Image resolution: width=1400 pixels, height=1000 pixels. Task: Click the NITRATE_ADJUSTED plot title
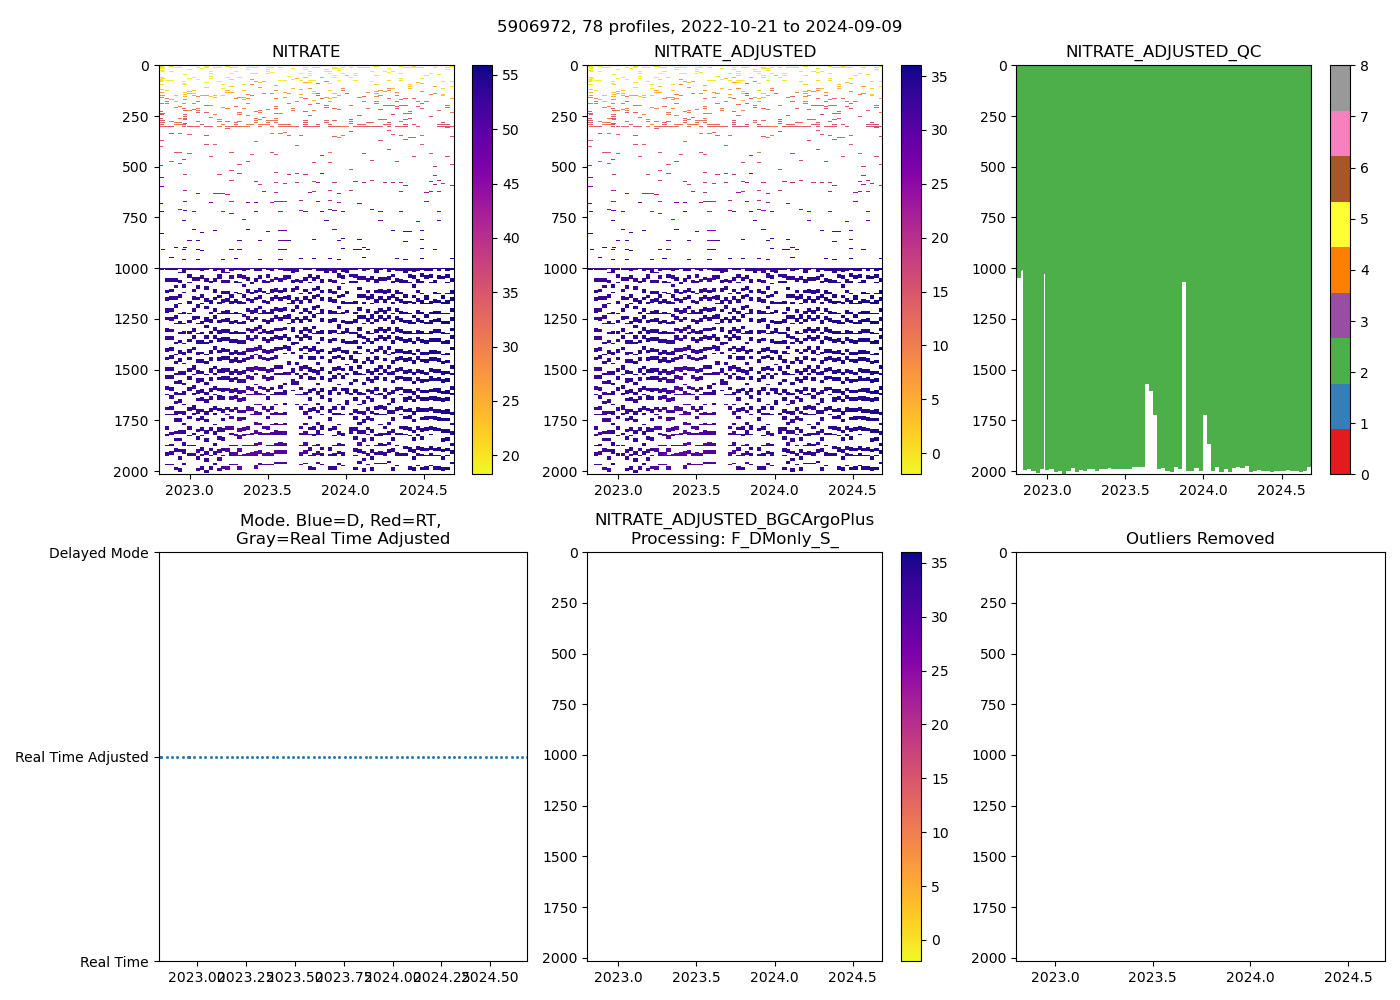734,52
